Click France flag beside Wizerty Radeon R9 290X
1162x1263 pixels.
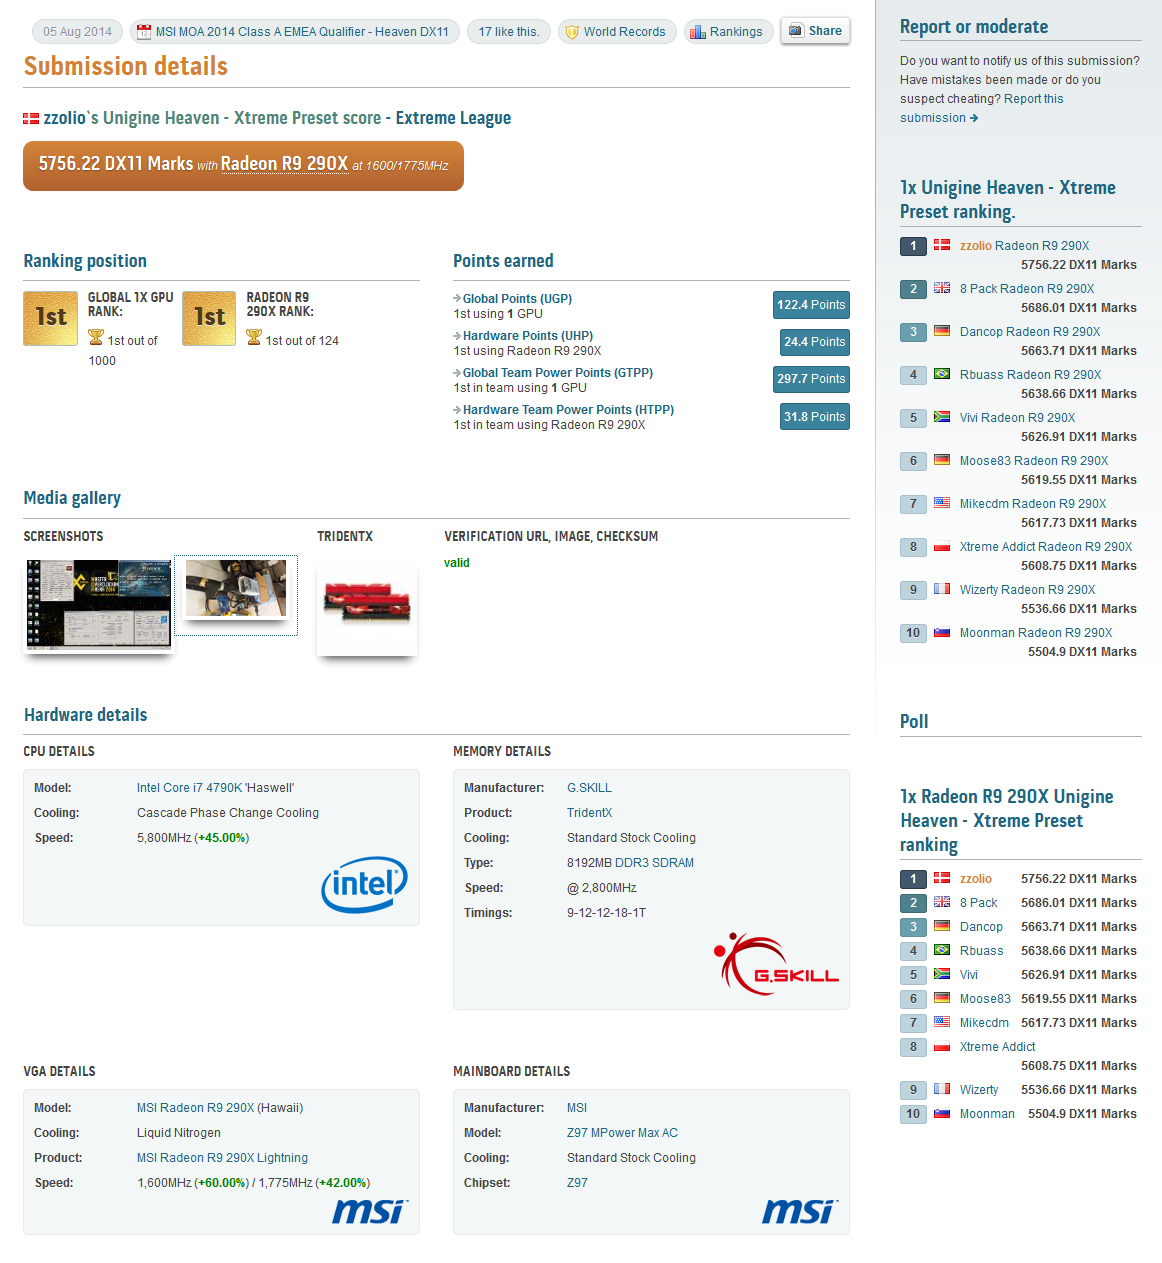tap(942, 589)
